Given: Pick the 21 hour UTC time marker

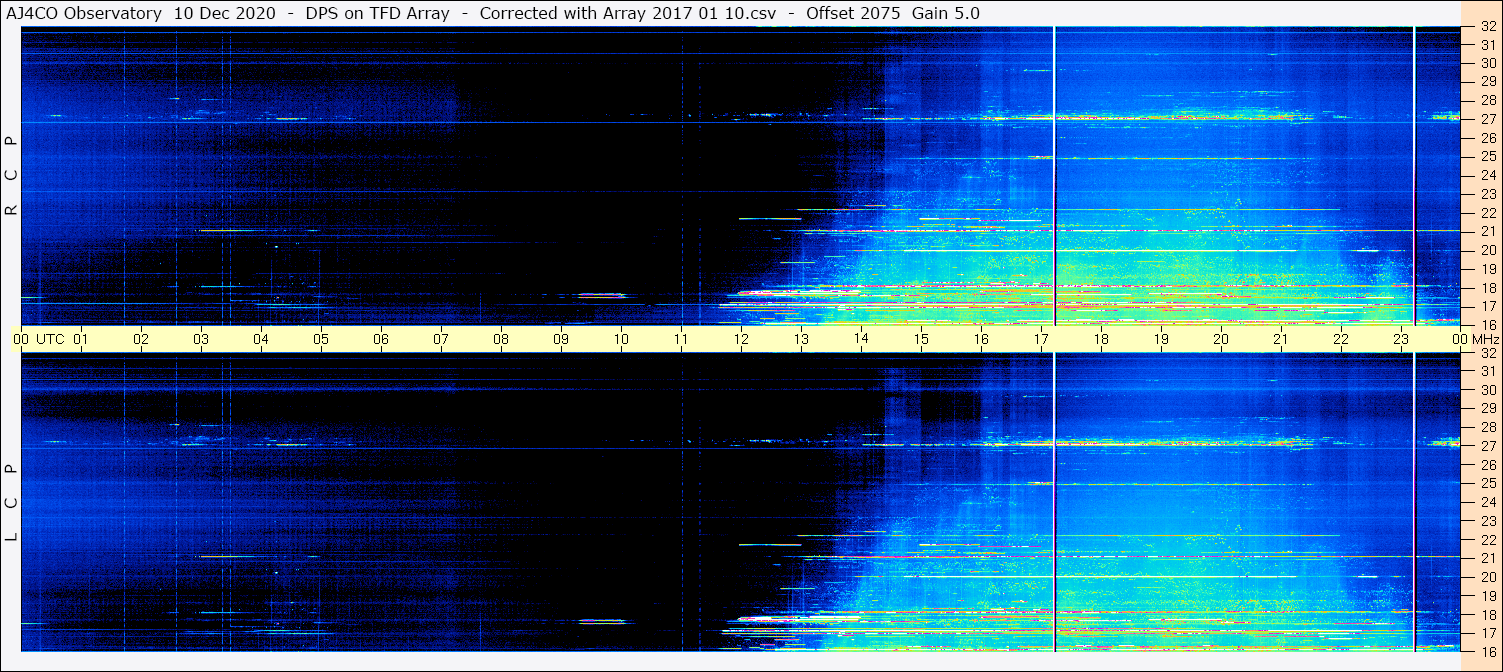Looking at the screenshot, I should [1281, 339].
